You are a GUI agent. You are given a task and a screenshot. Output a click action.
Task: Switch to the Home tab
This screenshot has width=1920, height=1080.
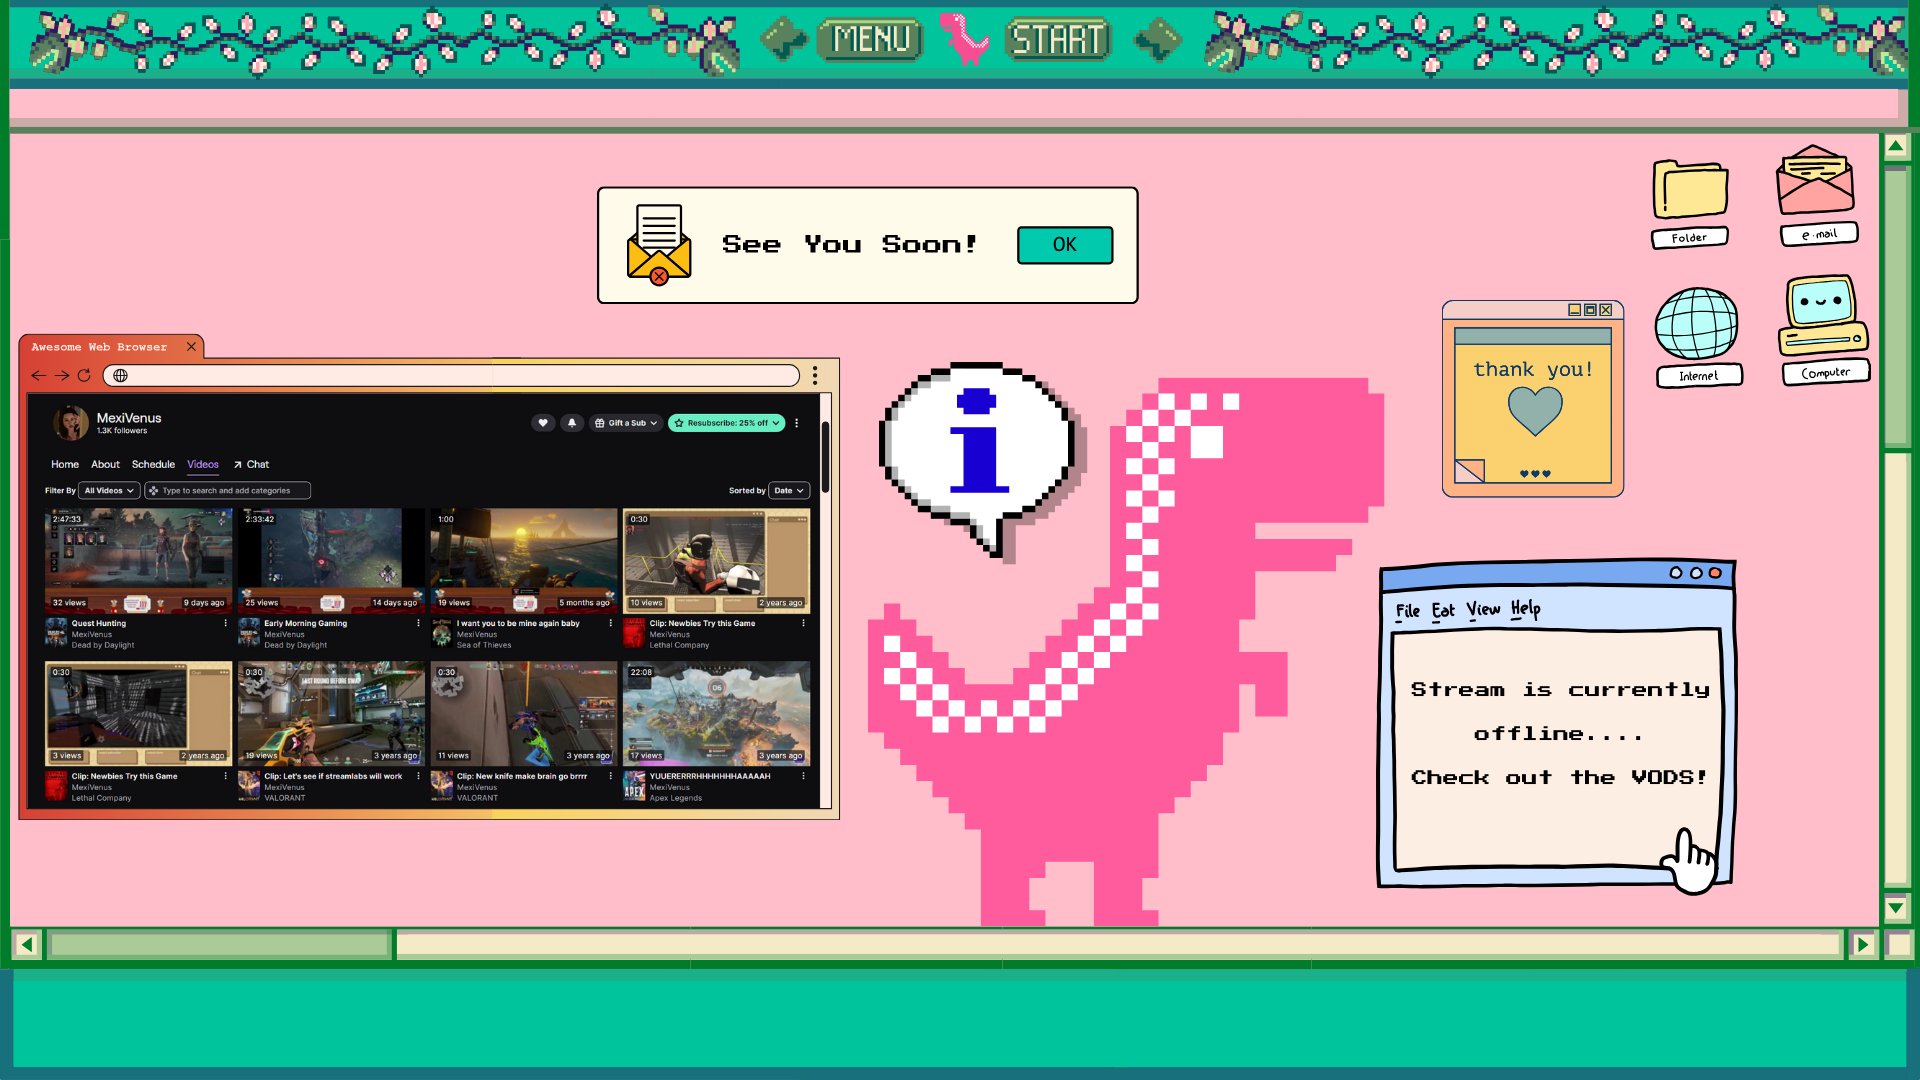(x=65, y=464)
